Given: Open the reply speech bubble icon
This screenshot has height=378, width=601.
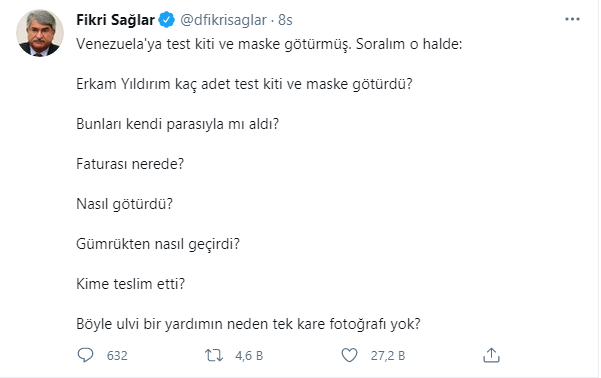Looking at the screenshot, I should coord(85,355).
